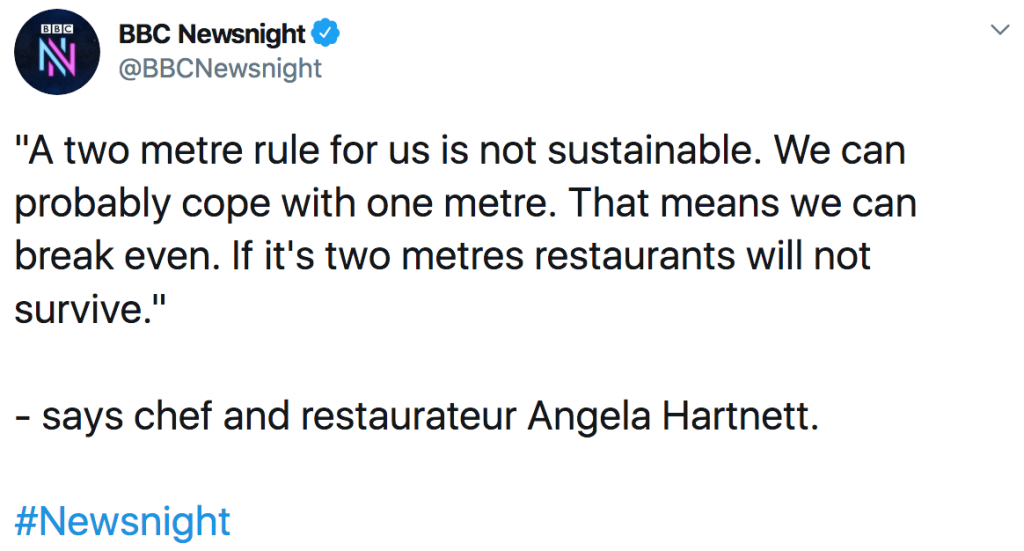Viewport: 1024px width, 551px height.
Task: Click the line mentioning Angela Hartnett
Action: [x=417, y=416]
